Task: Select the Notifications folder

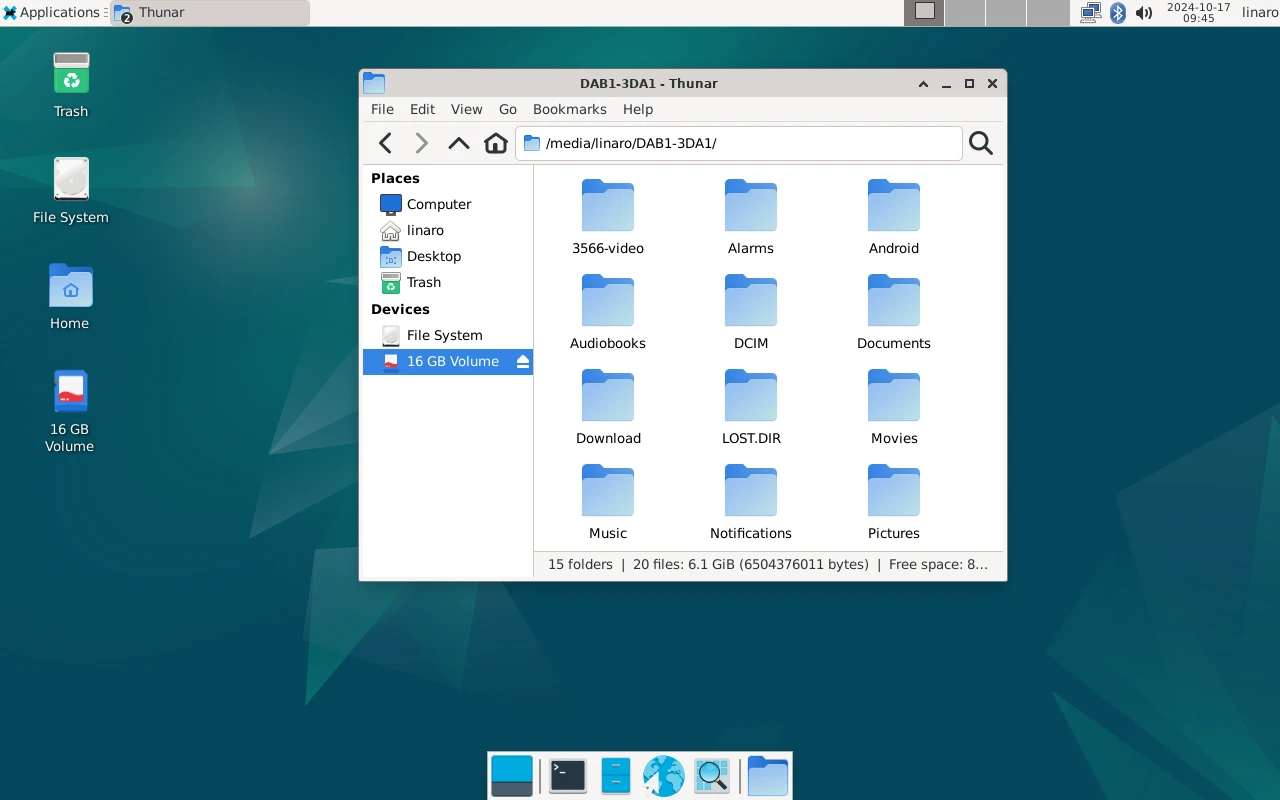Action: coord(751,503)
